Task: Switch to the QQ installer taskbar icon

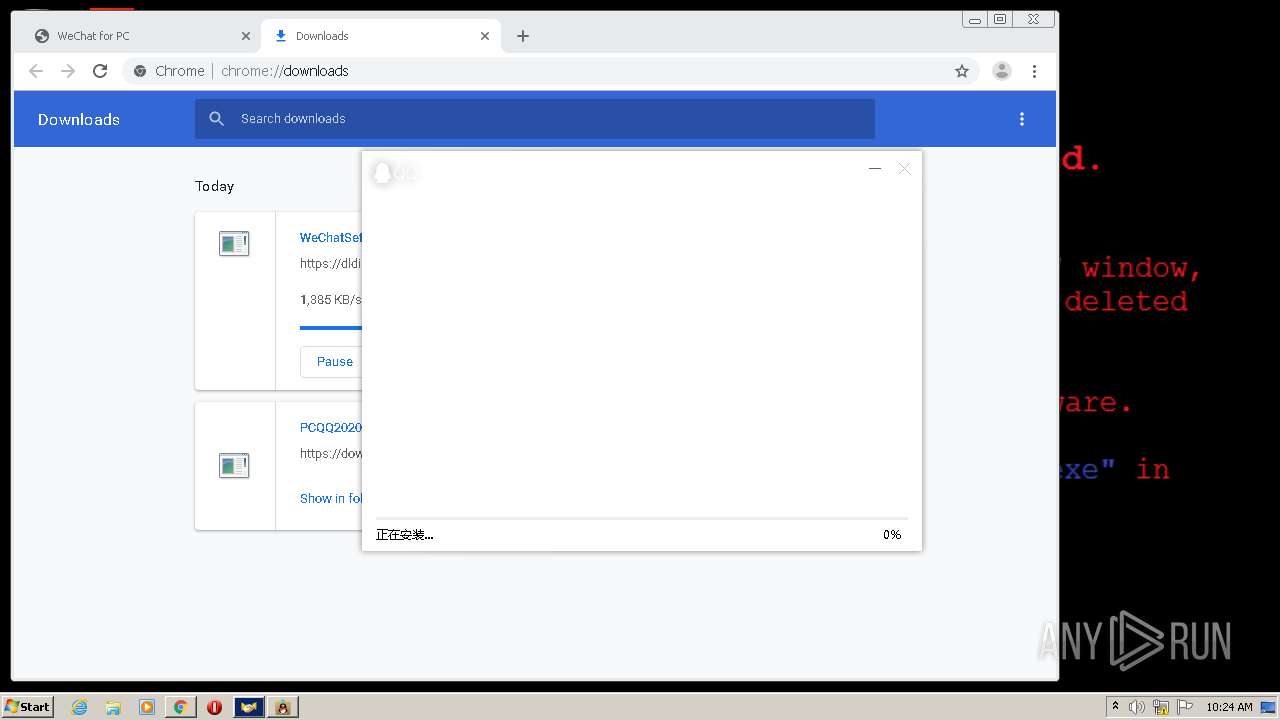Action: point(283,707)
